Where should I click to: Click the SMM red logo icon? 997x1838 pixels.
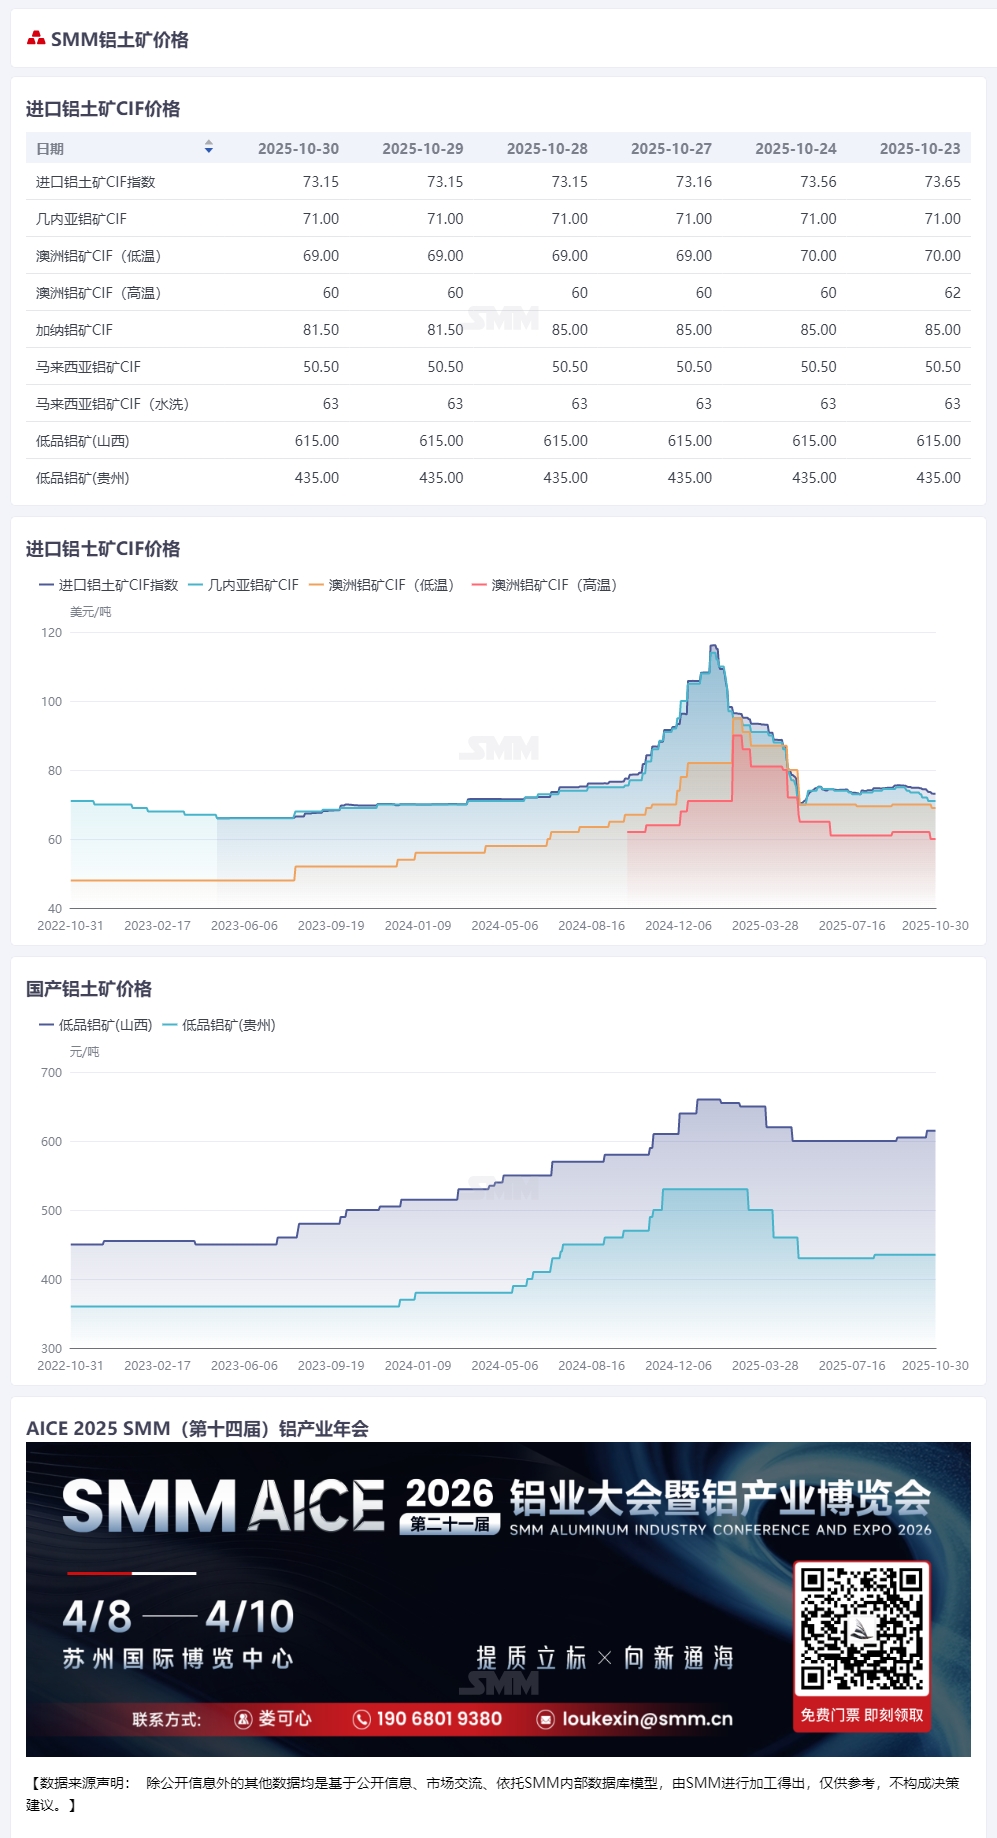(36, 39)
